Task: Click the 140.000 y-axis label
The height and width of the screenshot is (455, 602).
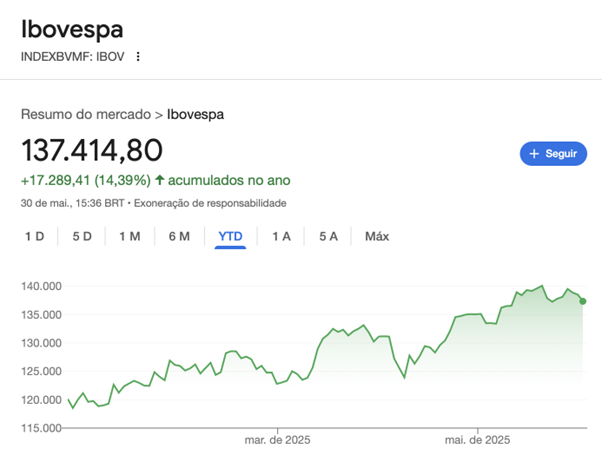Action: (41, 286)
